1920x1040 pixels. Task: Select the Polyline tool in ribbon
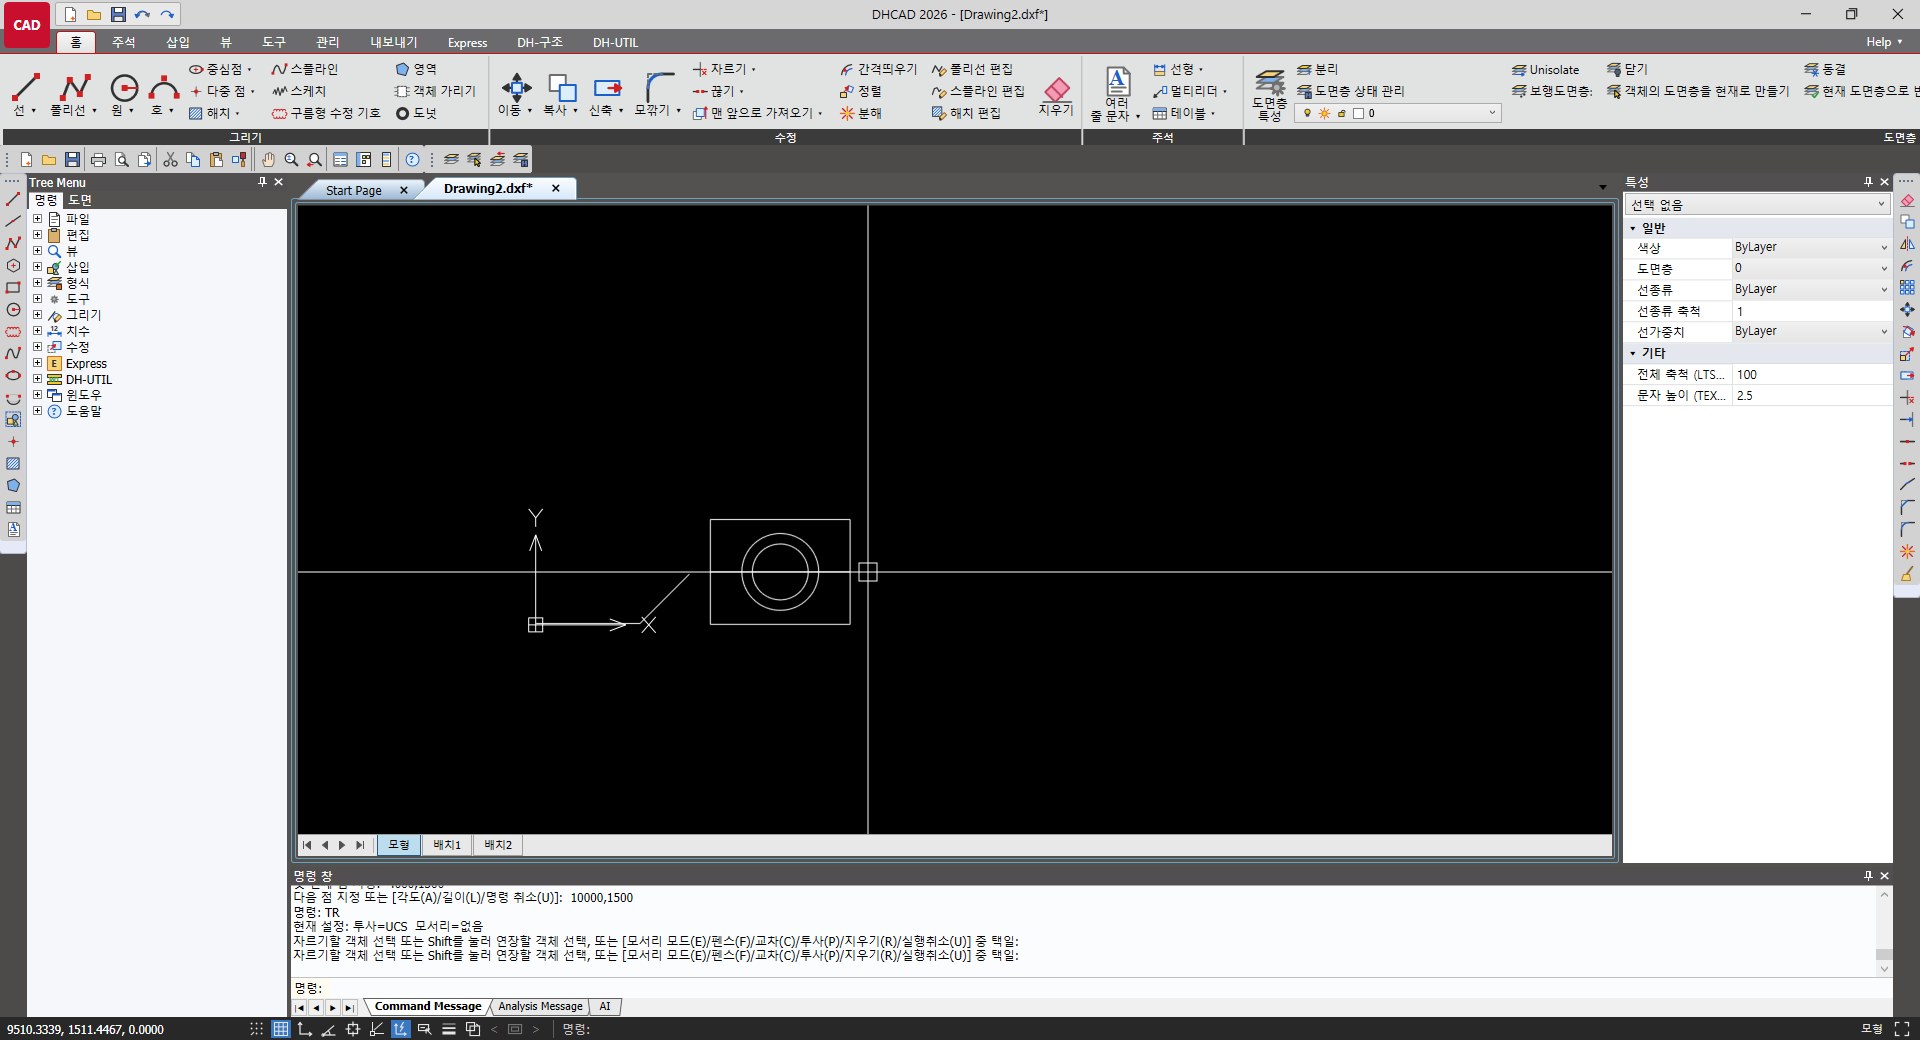click(74, 94)
